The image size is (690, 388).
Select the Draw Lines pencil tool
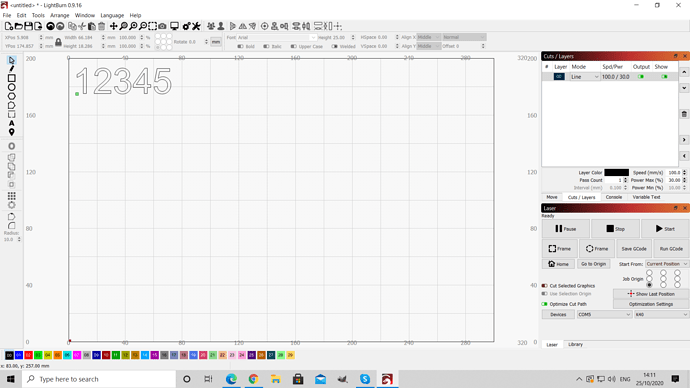pyautogui.click(x=11, y=69)
